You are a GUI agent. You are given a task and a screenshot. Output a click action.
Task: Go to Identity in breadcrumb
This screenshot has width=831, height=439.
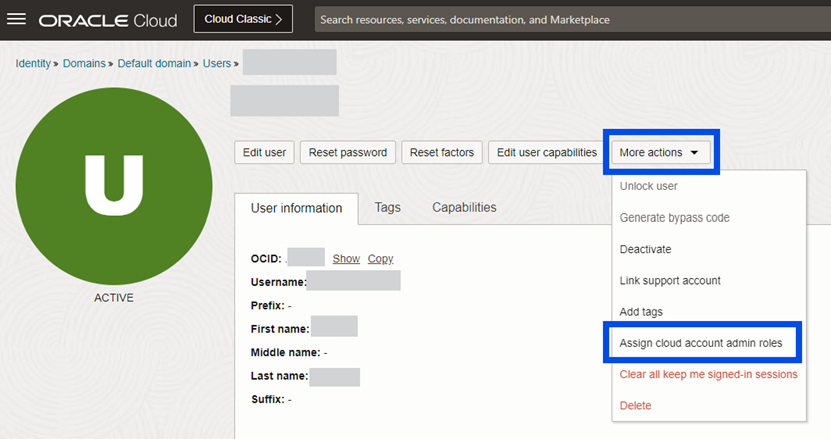click(32, 64)
